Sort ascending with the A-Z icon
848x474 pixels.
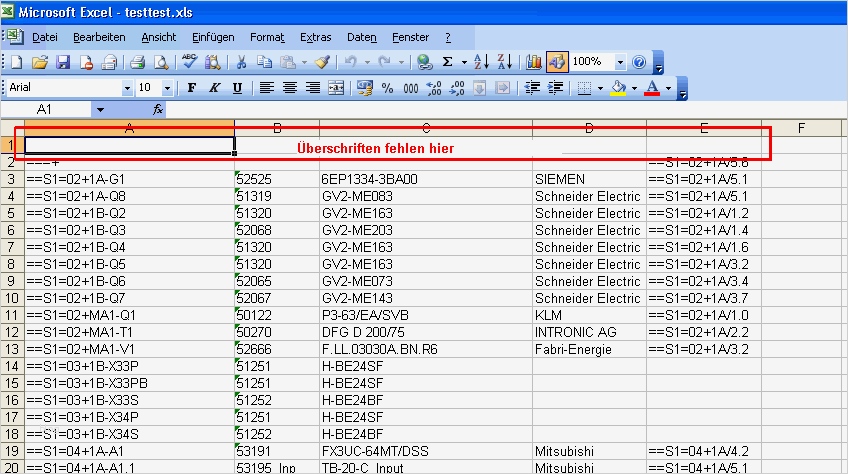click(x=481, y=62)
